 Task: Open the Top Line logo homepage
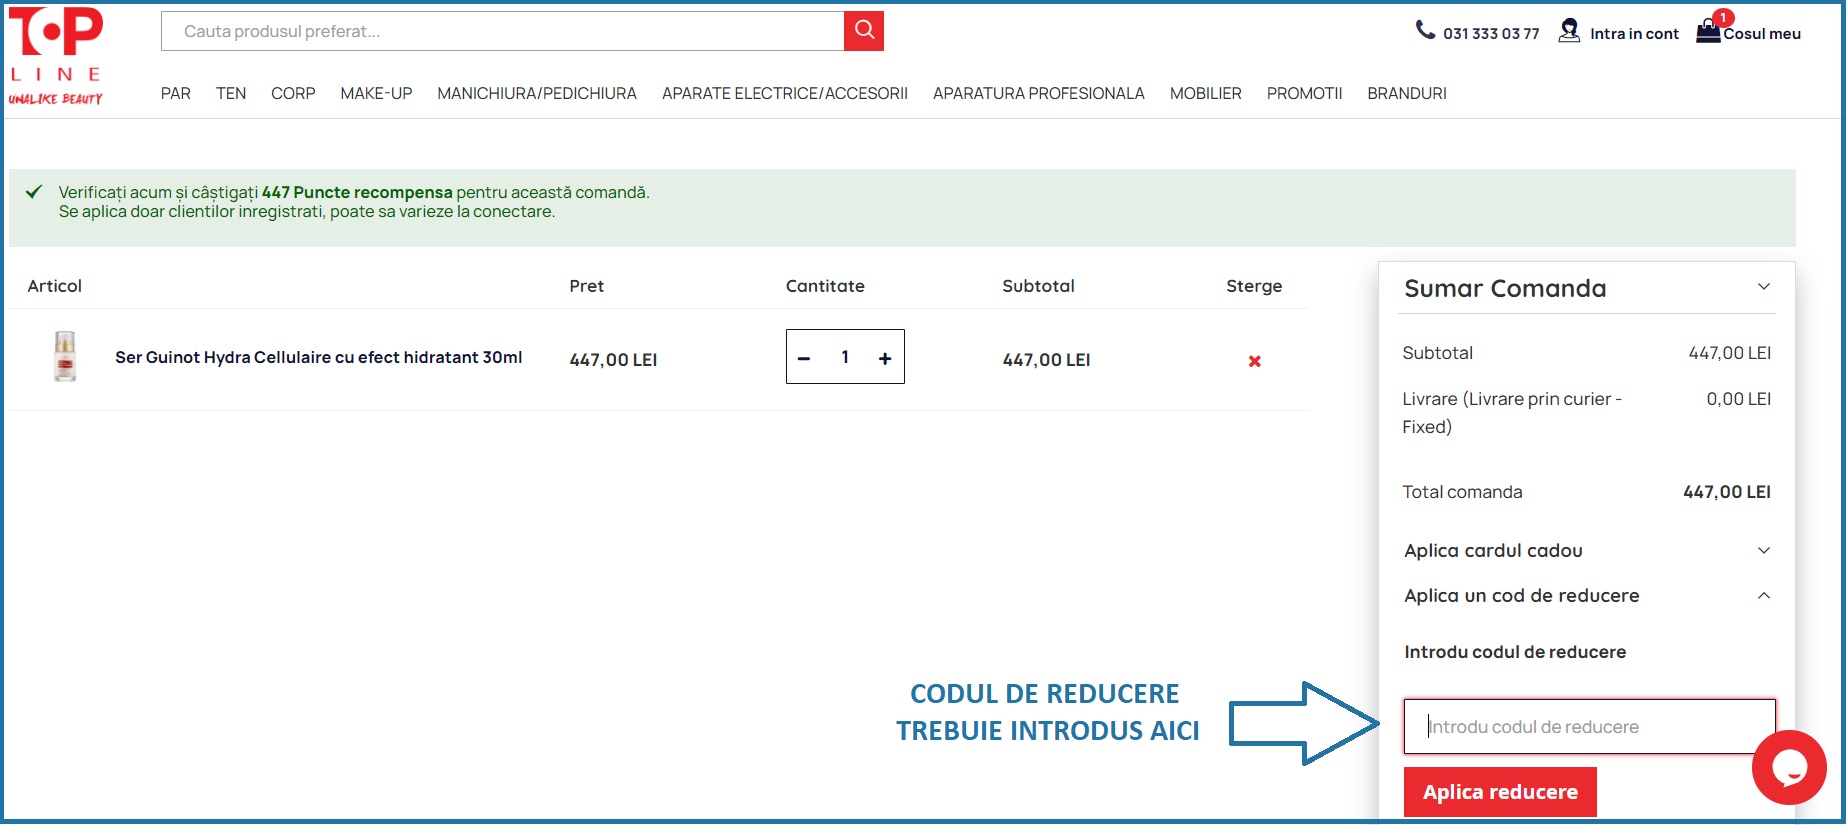pyautogui.click(x=56, y=56)
